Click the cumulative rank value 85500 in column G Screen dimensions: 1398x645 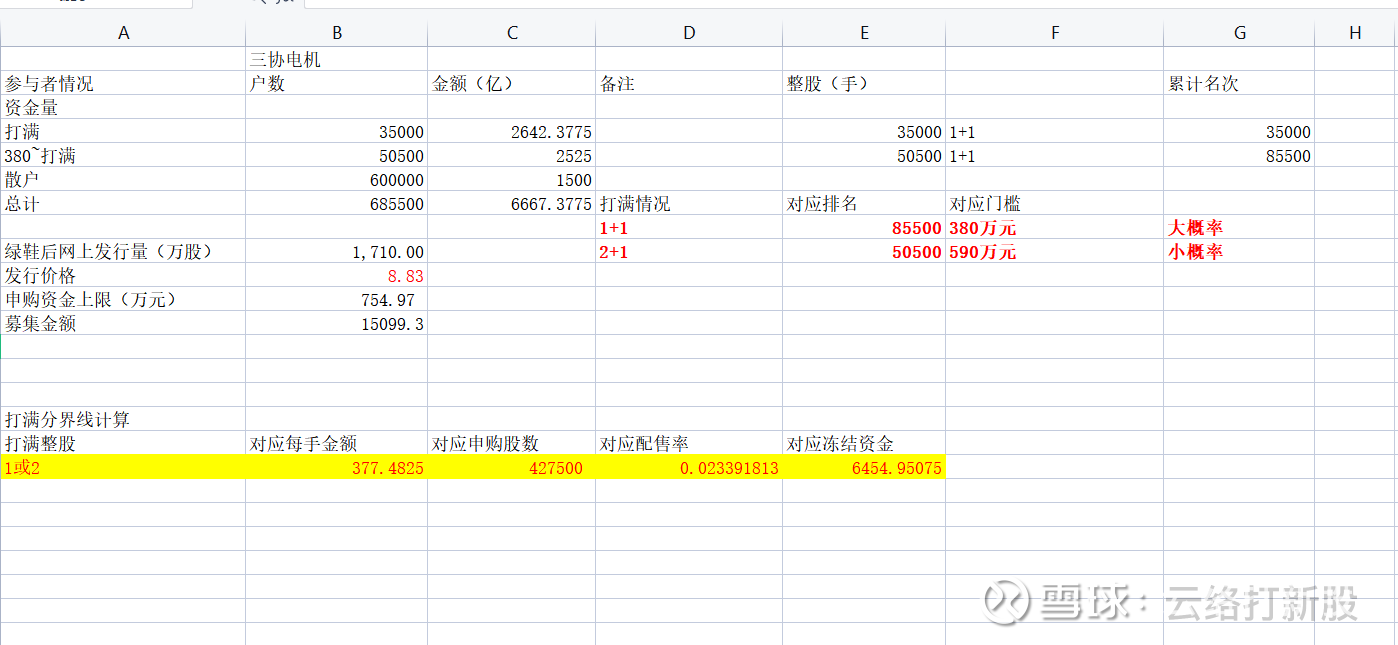[x=1239, y=155]
